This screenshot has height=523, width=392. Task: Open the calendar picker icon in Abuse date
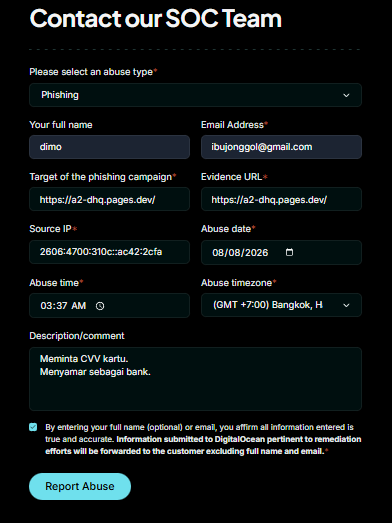click(x=289, y=252)
